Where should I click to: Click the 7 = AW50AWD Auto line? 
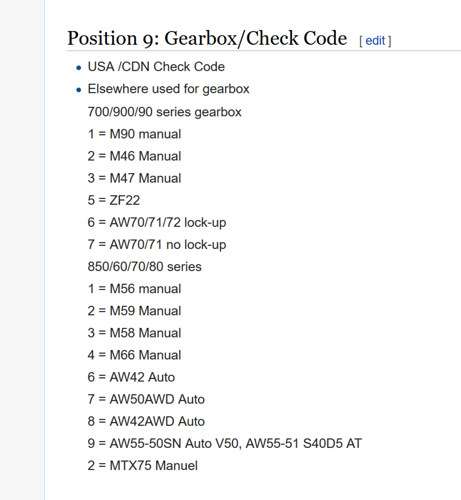click(x=146, y=399)
